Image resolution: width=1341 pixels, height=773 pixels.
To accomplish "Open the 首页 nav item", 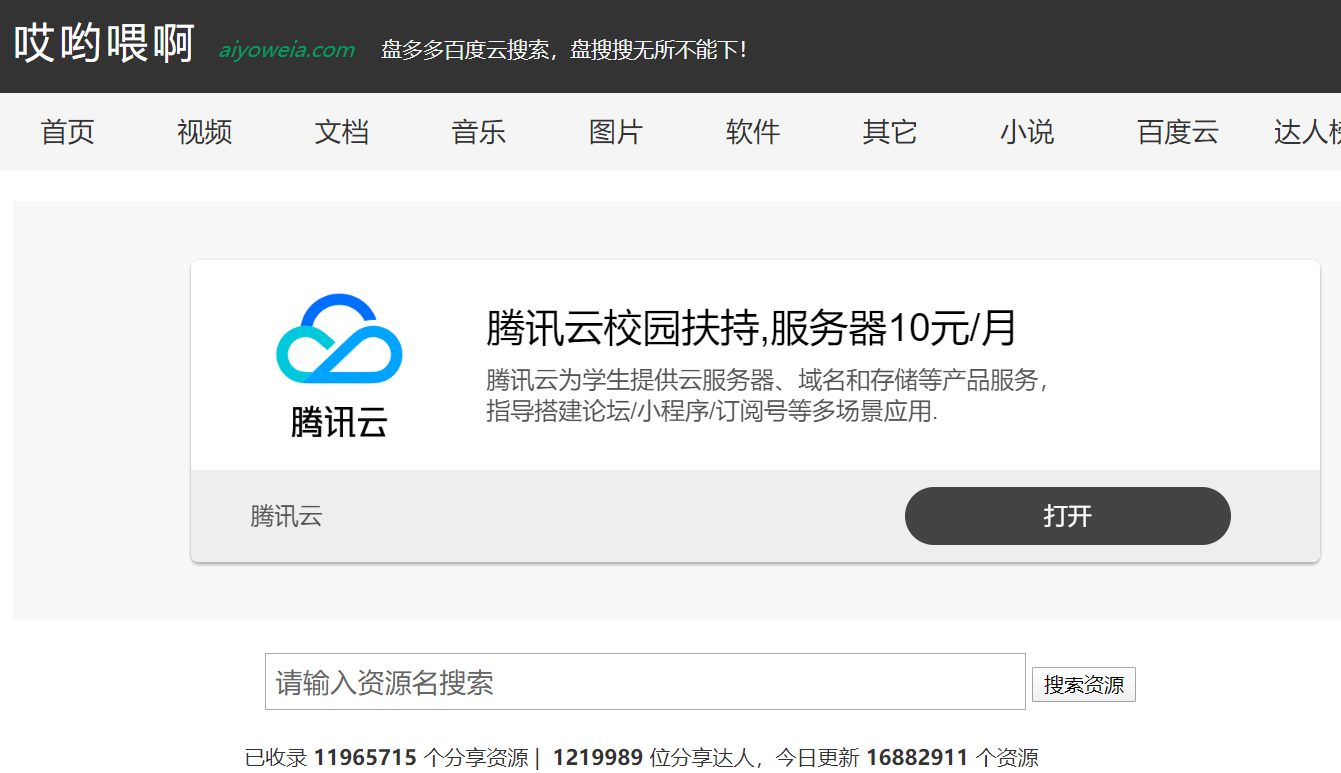I will tap(68, 132).
